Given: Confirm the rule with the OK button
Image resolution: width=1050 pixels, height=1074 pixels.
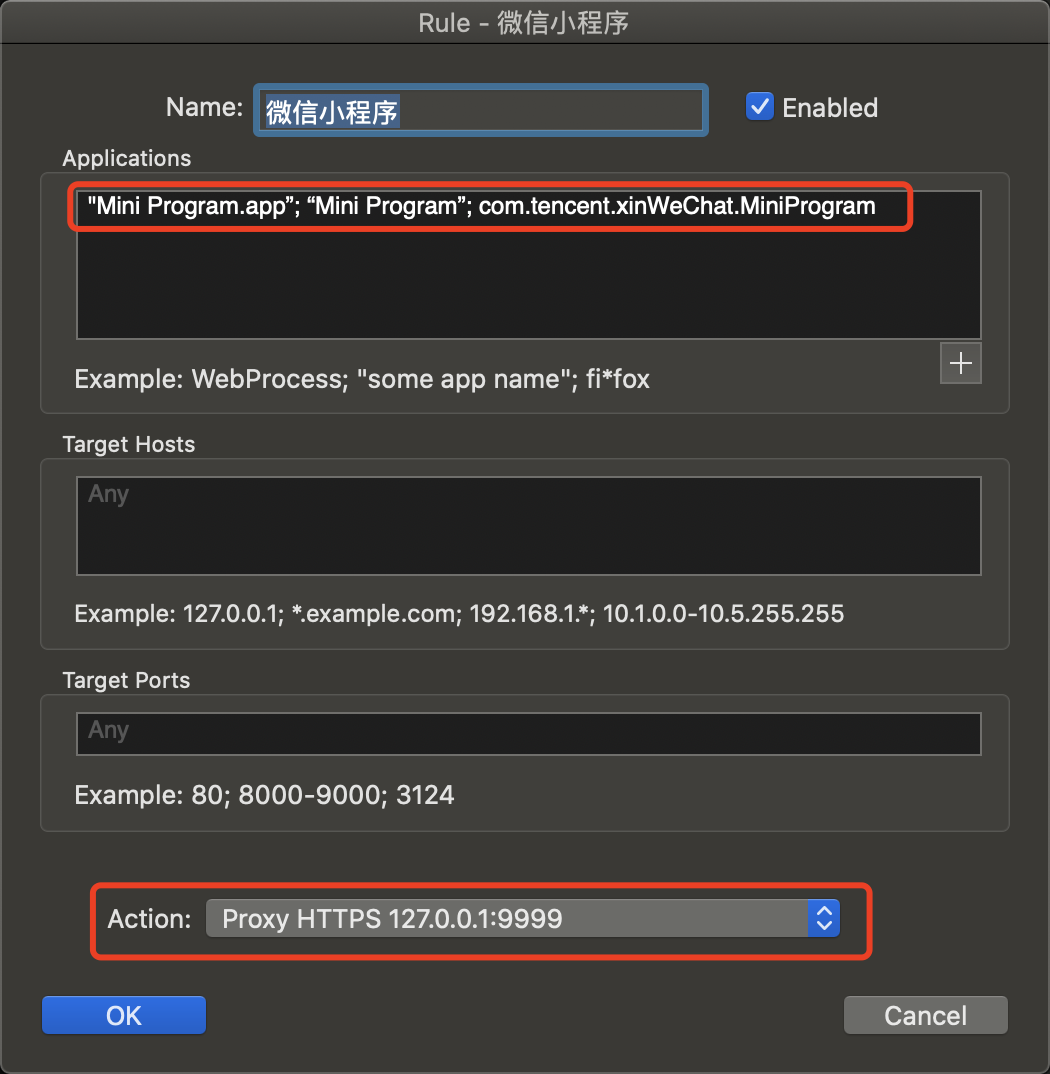Looking at the screenshot, I should coord(124,1015).
